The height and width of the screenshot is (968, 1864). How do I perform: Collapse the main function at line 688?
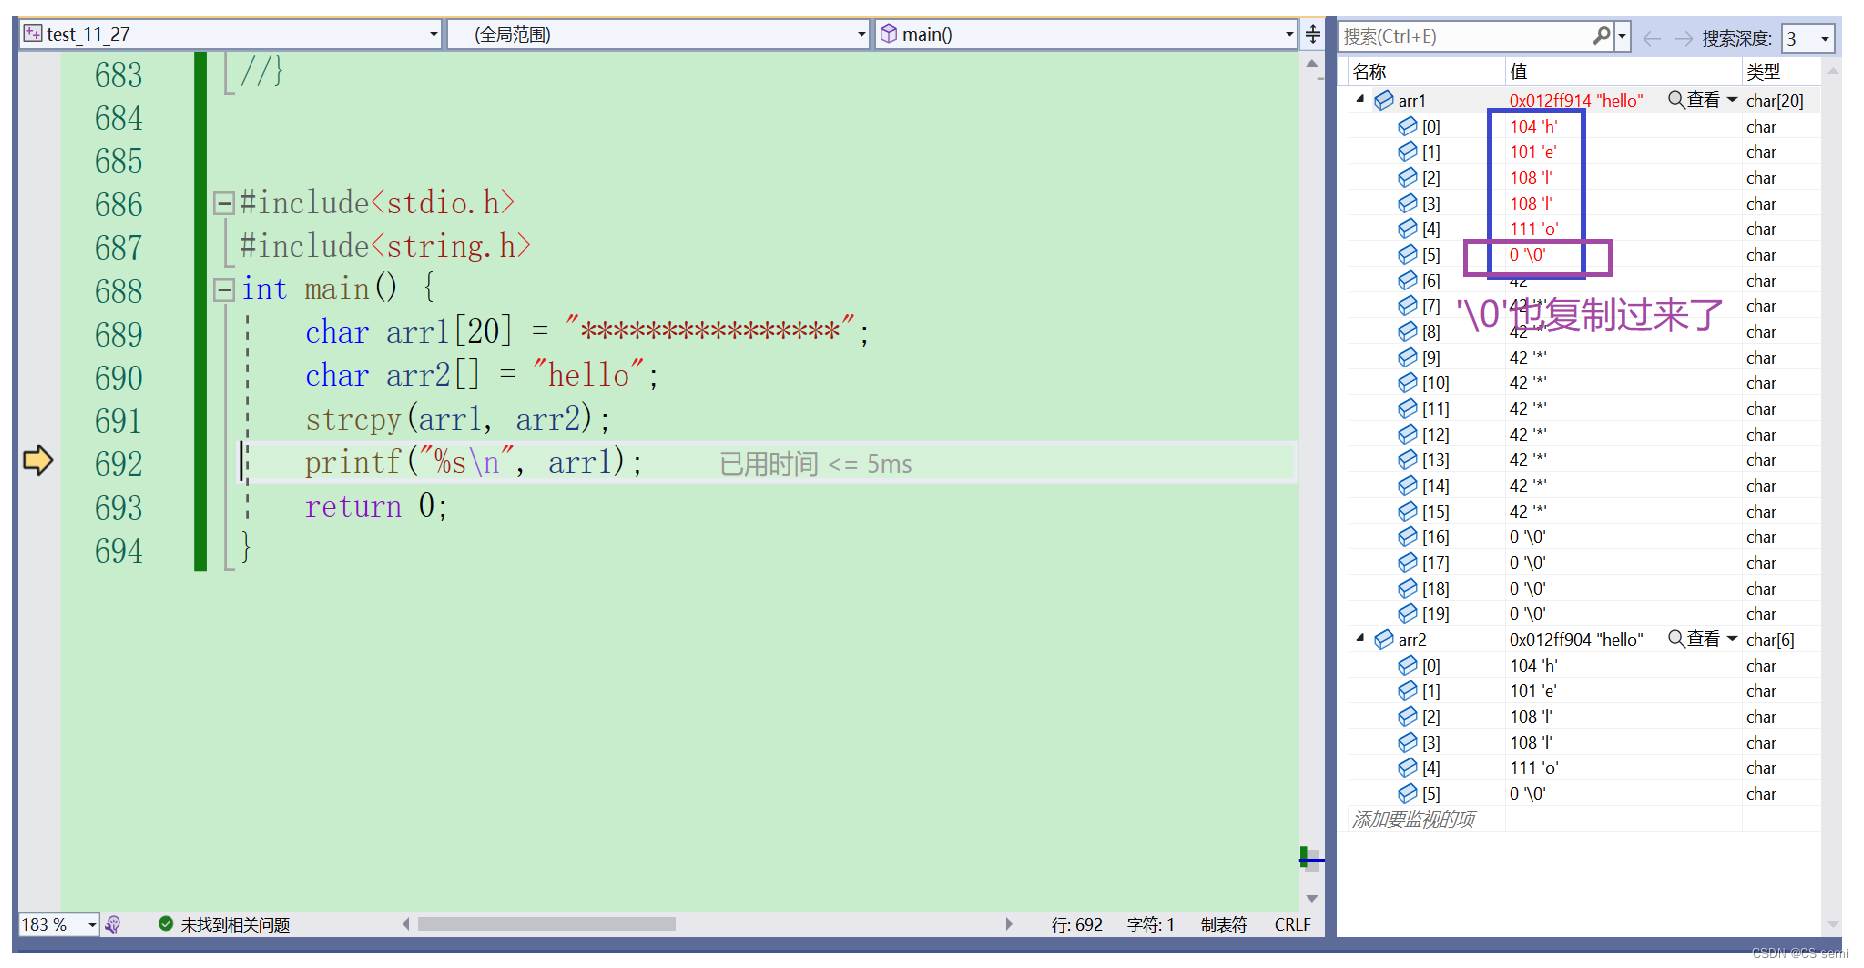click(224, 290)
